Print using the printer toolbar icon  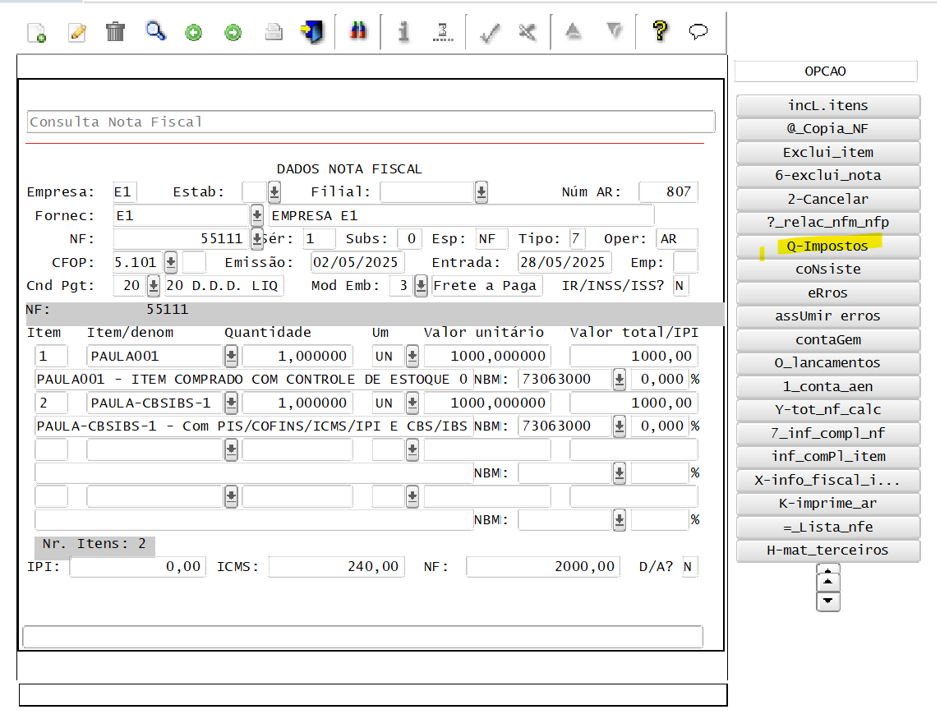273,31
